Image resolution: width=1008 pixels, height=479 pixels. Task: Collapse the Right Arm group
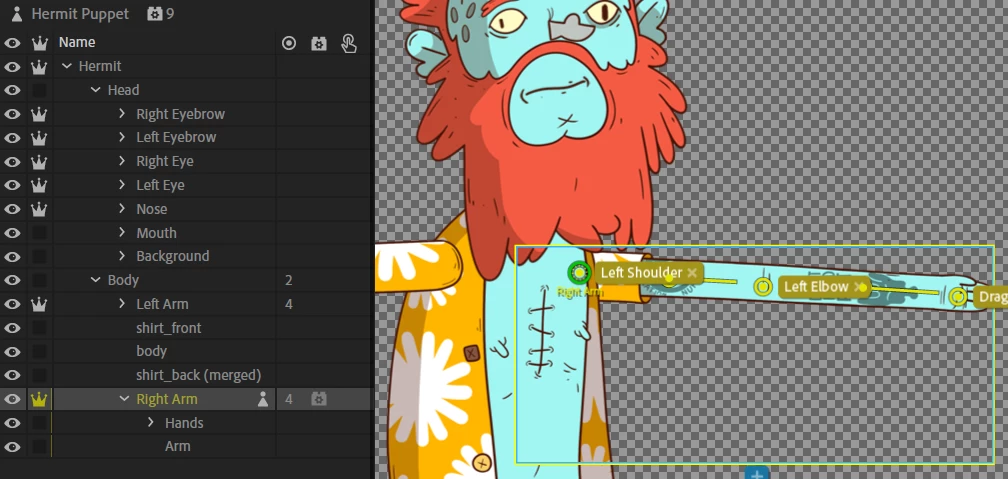point(124,399)
